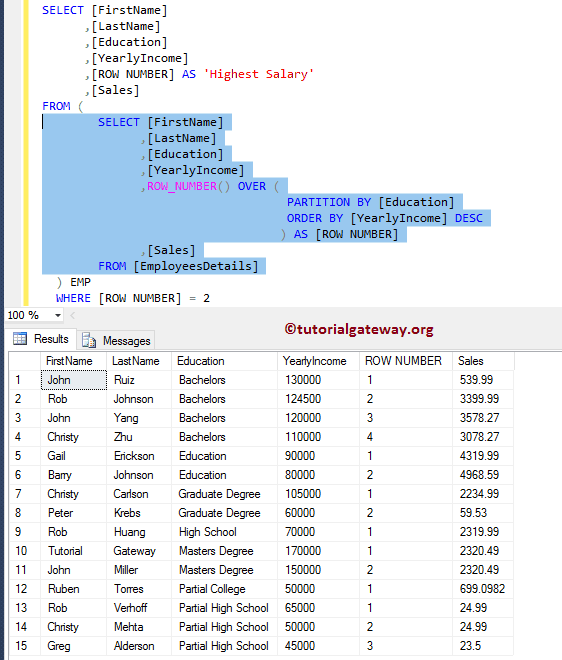Click the yearly income cell 130000

[318, 380]
